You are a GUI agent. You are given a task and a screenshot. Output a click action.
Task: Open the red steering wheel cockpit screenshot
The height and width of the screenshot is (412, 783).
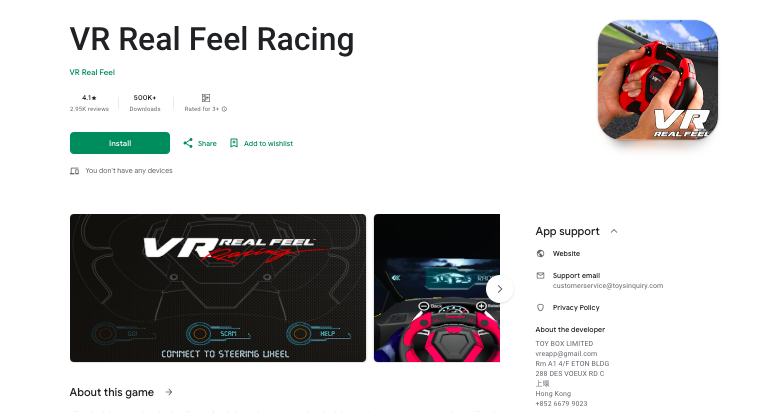click(x=437, y=288)
